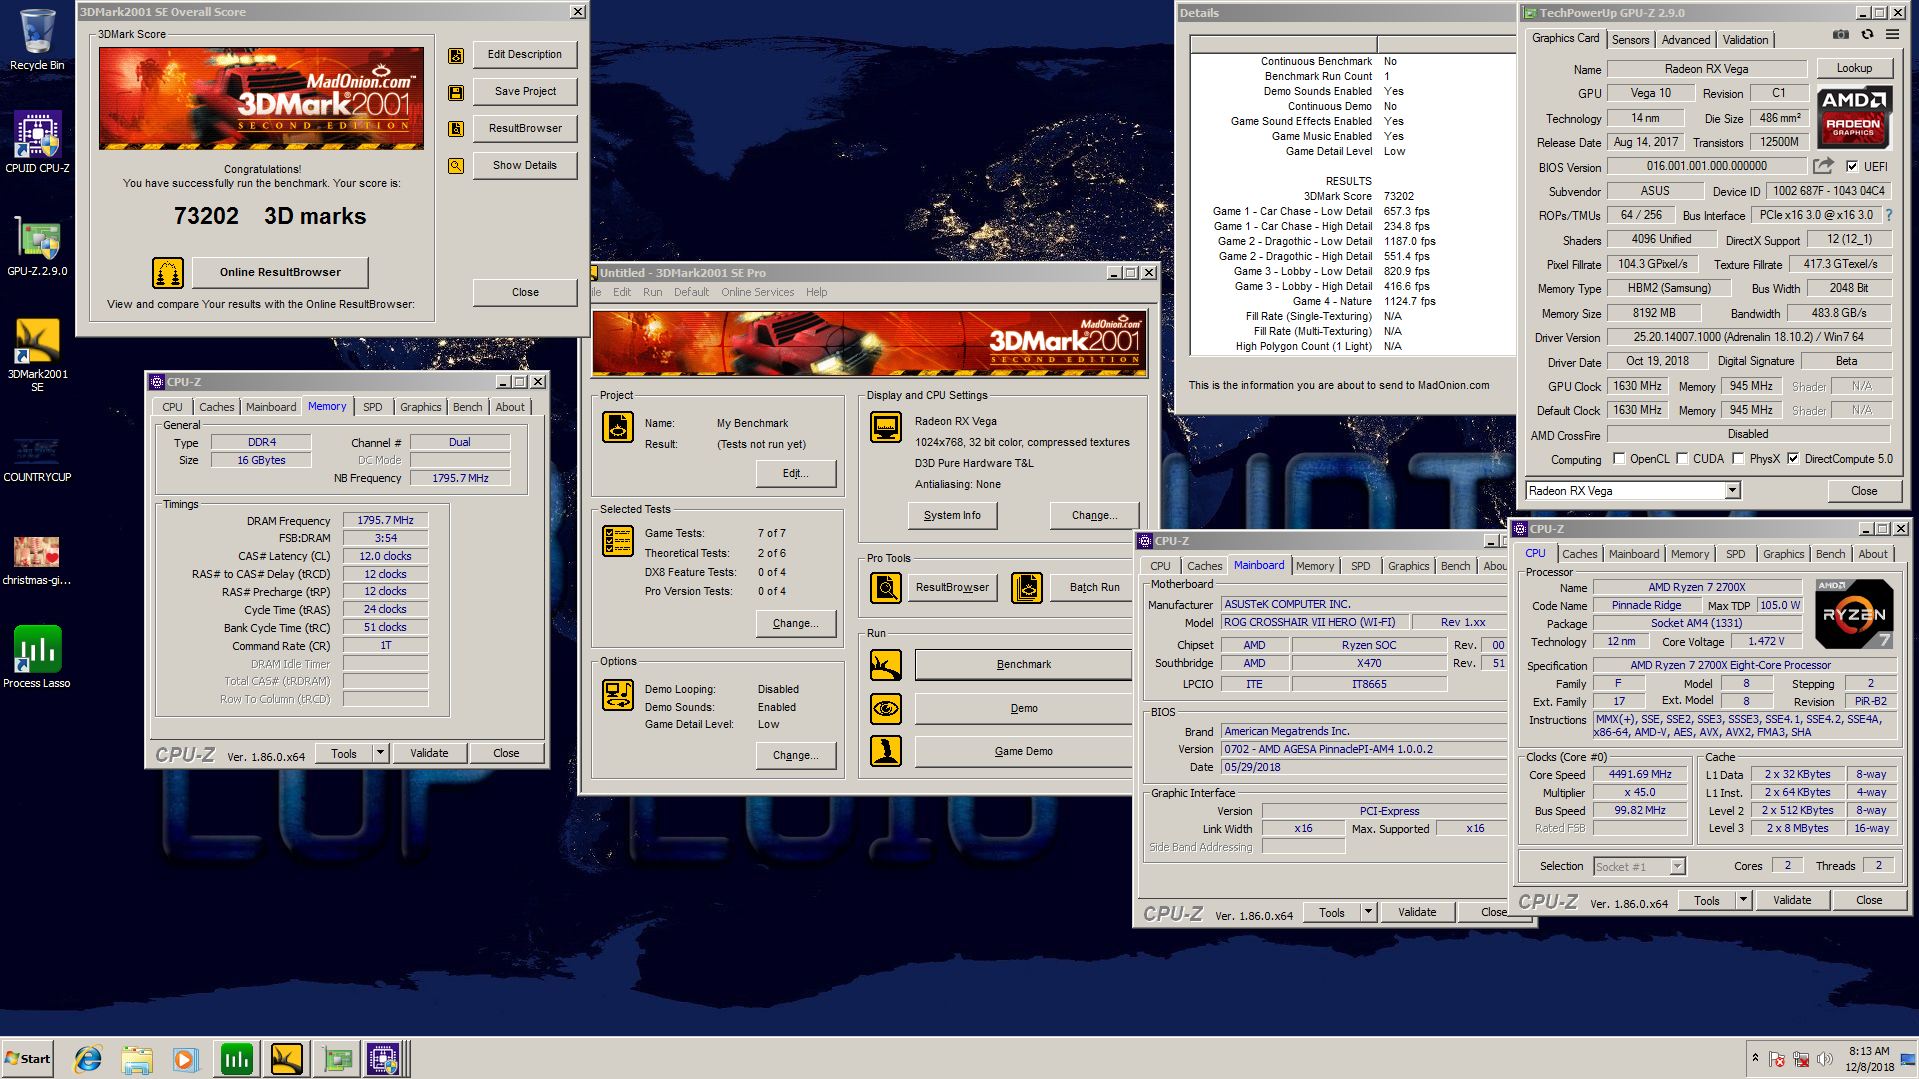Open christmas-gi... image file on desktop

pos(37,560)
